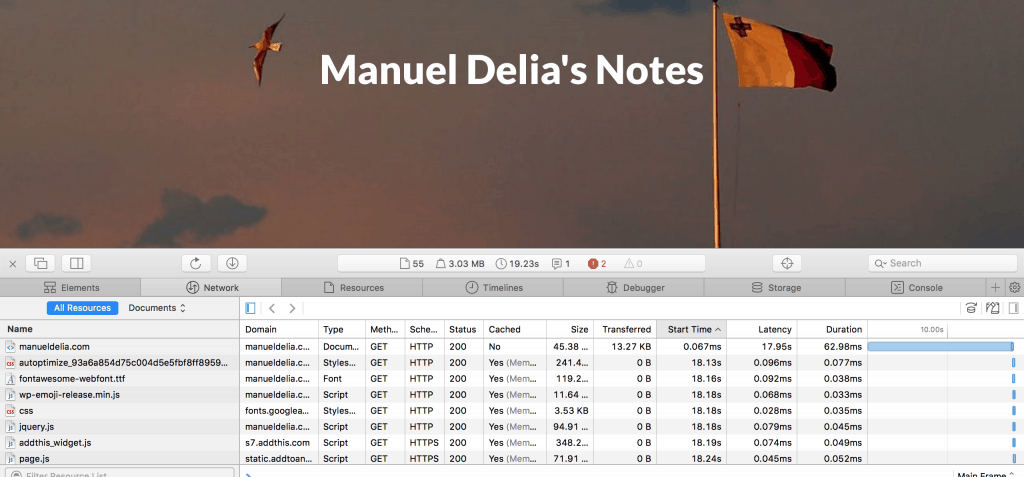Click the clear network items trash icon
1024x477 pixels.
tap(993, 308)
